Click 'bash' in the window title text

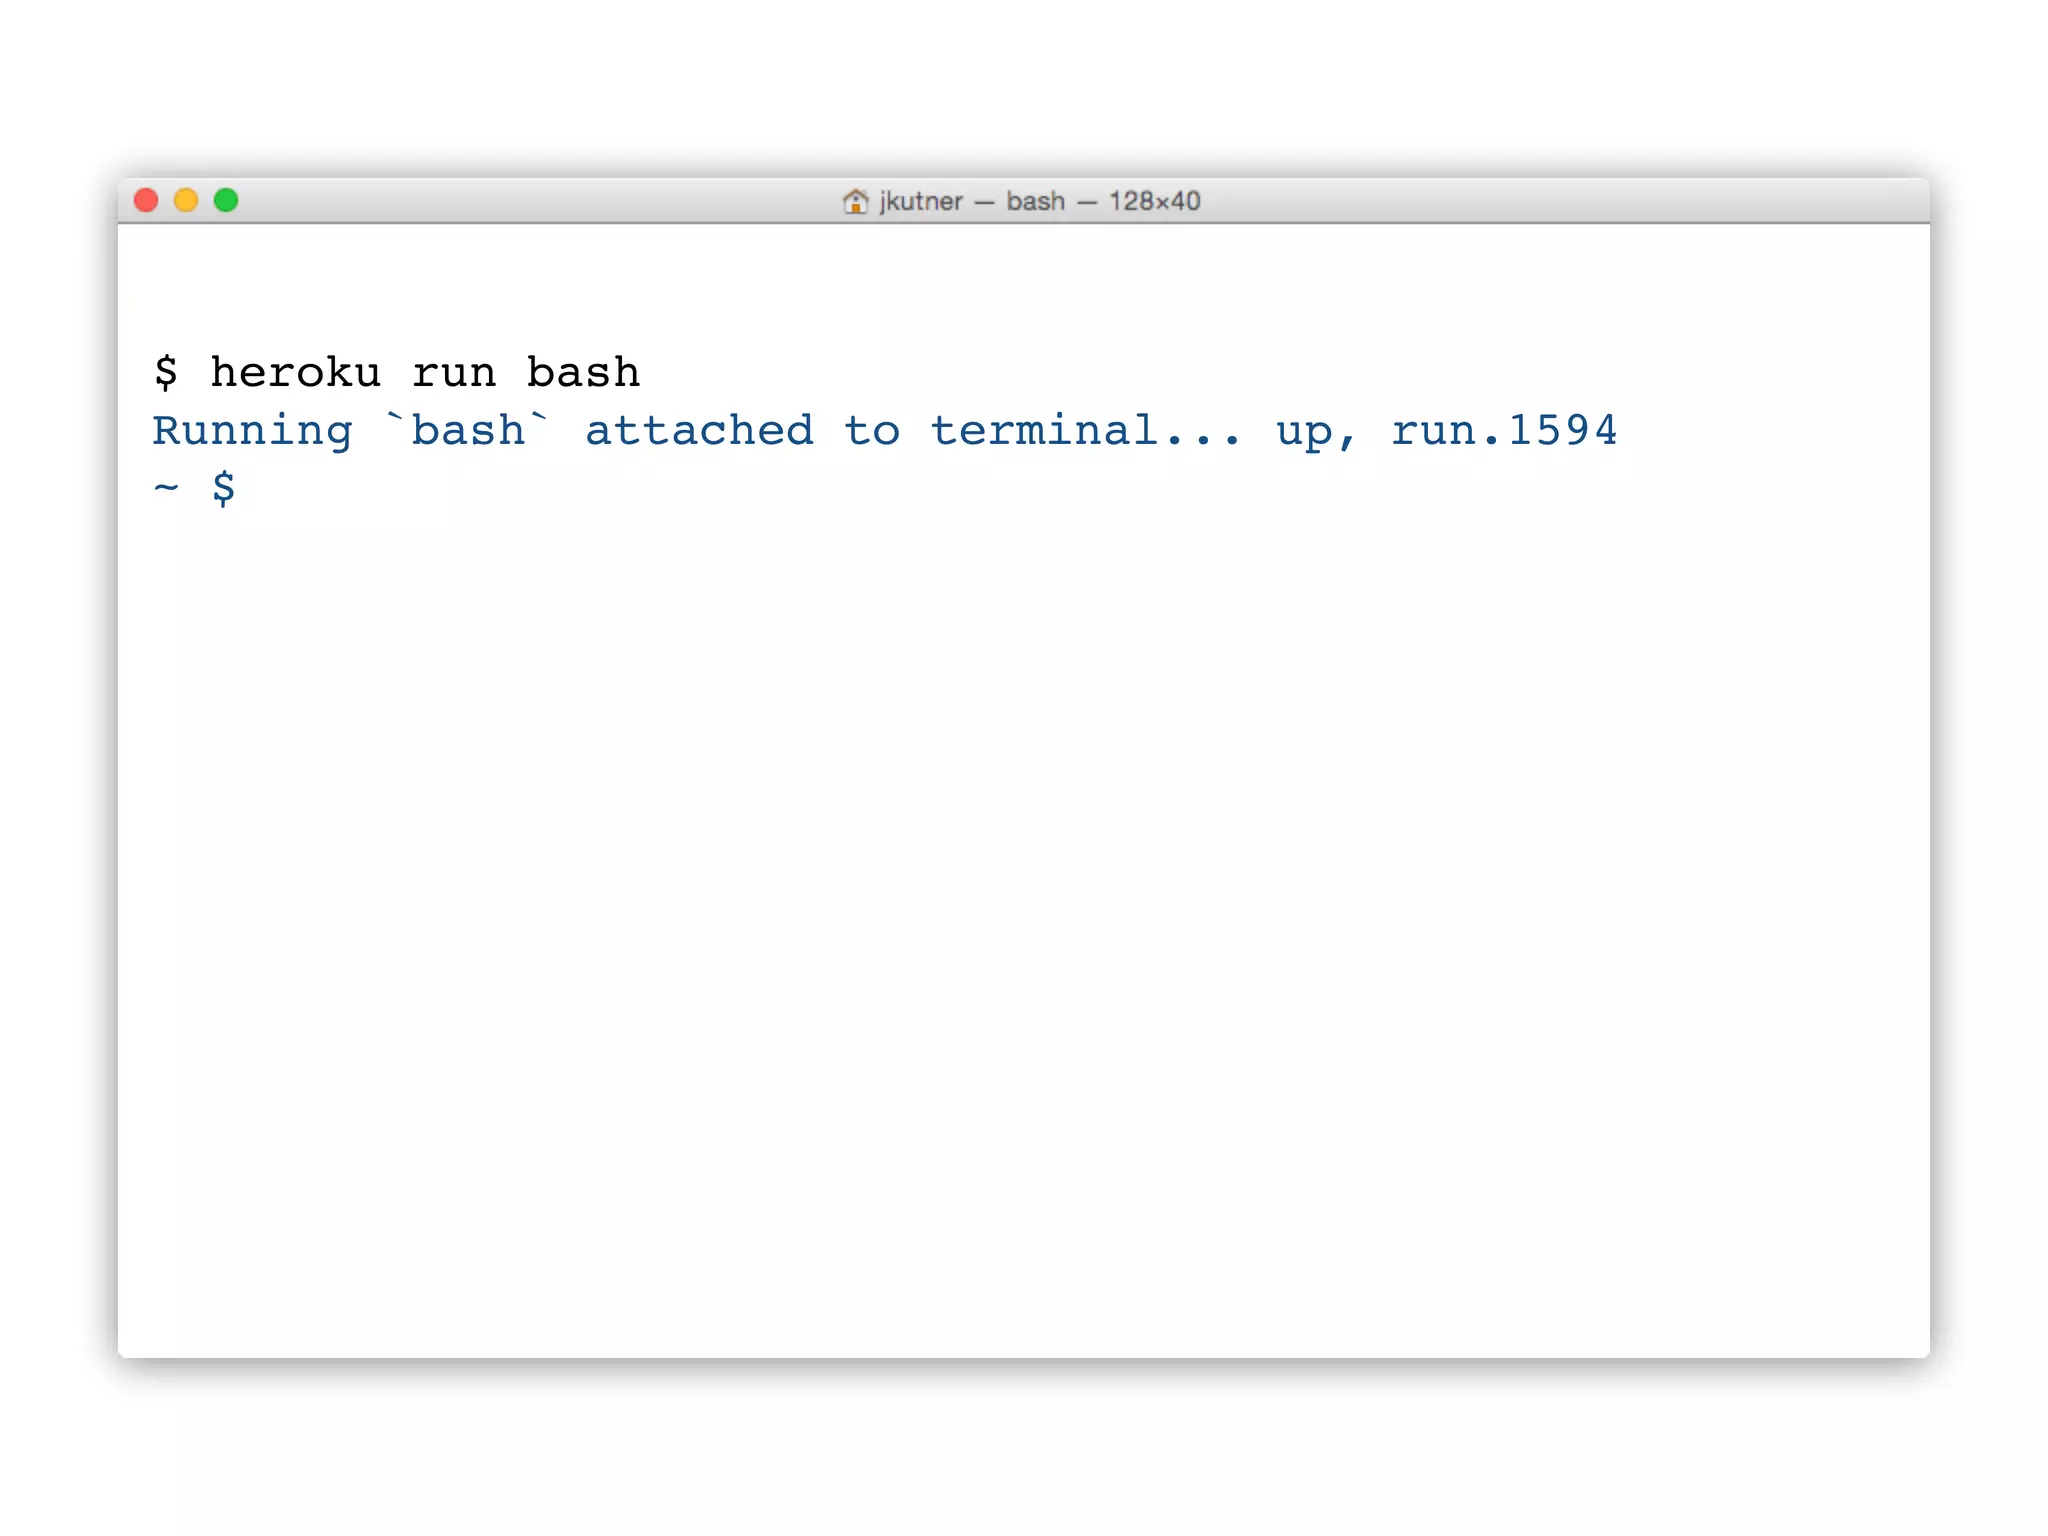point(1035,201)
